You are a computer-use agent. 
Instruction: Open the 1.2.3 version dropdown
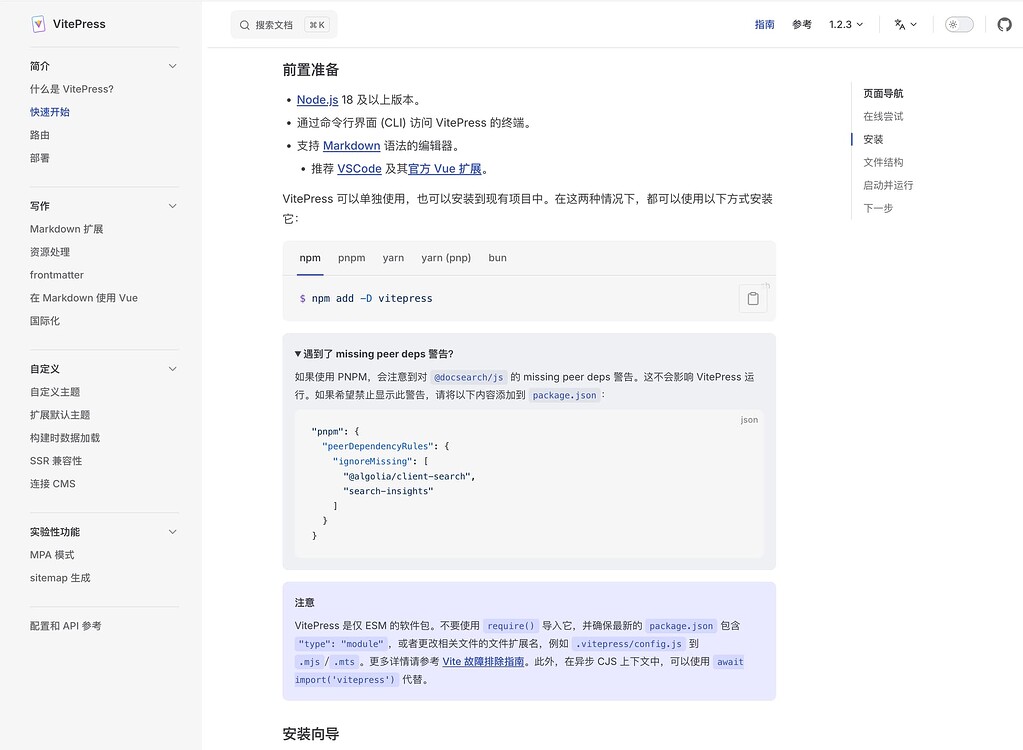pos(845,24)
